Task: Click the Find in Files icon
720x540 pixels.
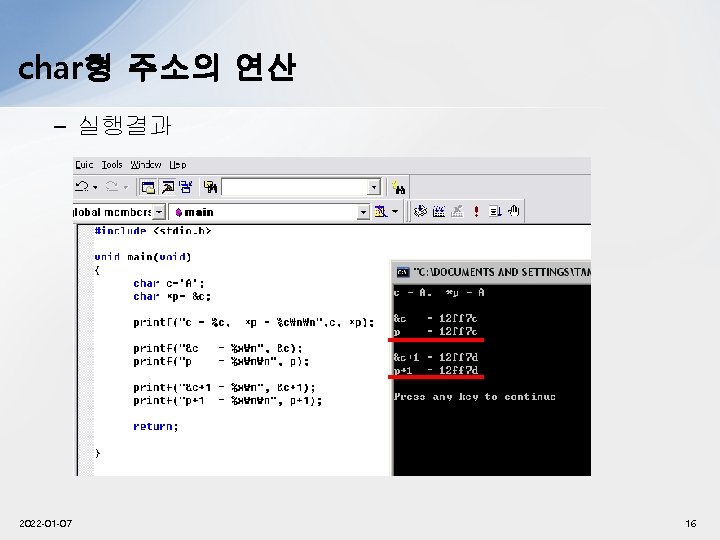Action: click(x=211, y=187)
